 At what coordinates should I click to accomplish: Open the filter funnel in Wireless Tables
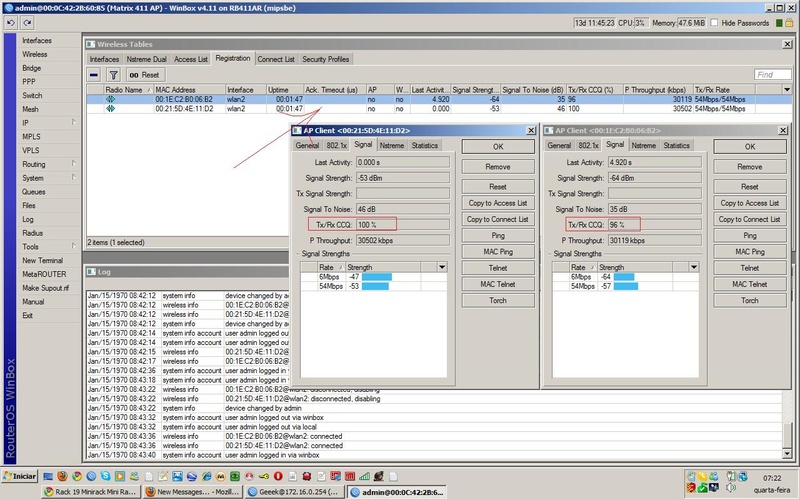113,75
